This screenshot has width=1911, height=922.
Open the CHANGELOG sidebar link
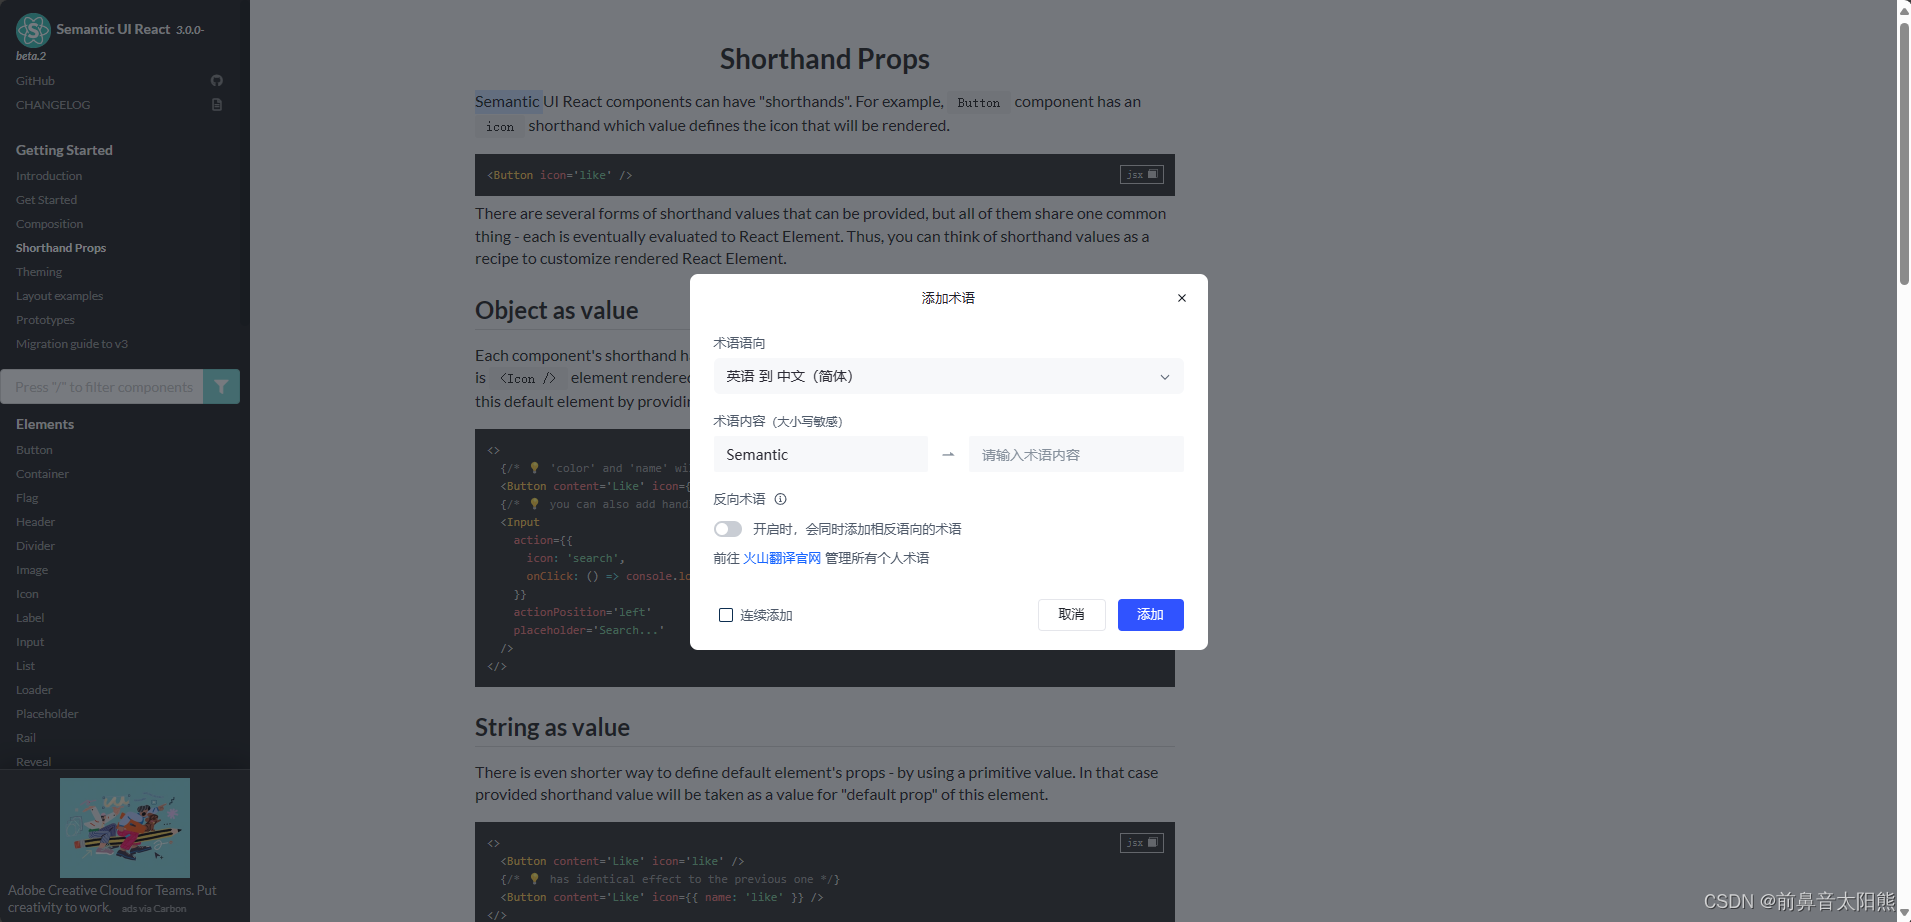(53, 105)
